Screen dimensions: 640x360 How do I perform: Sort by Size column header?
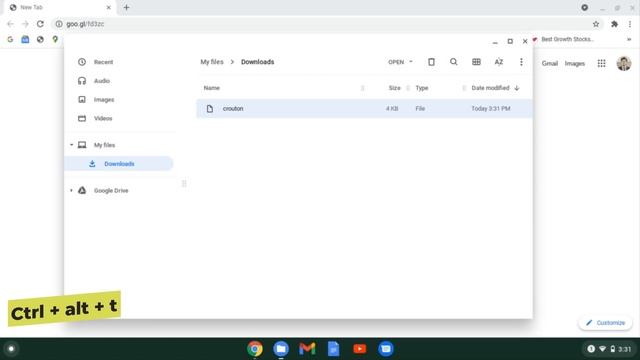[394, 88]
